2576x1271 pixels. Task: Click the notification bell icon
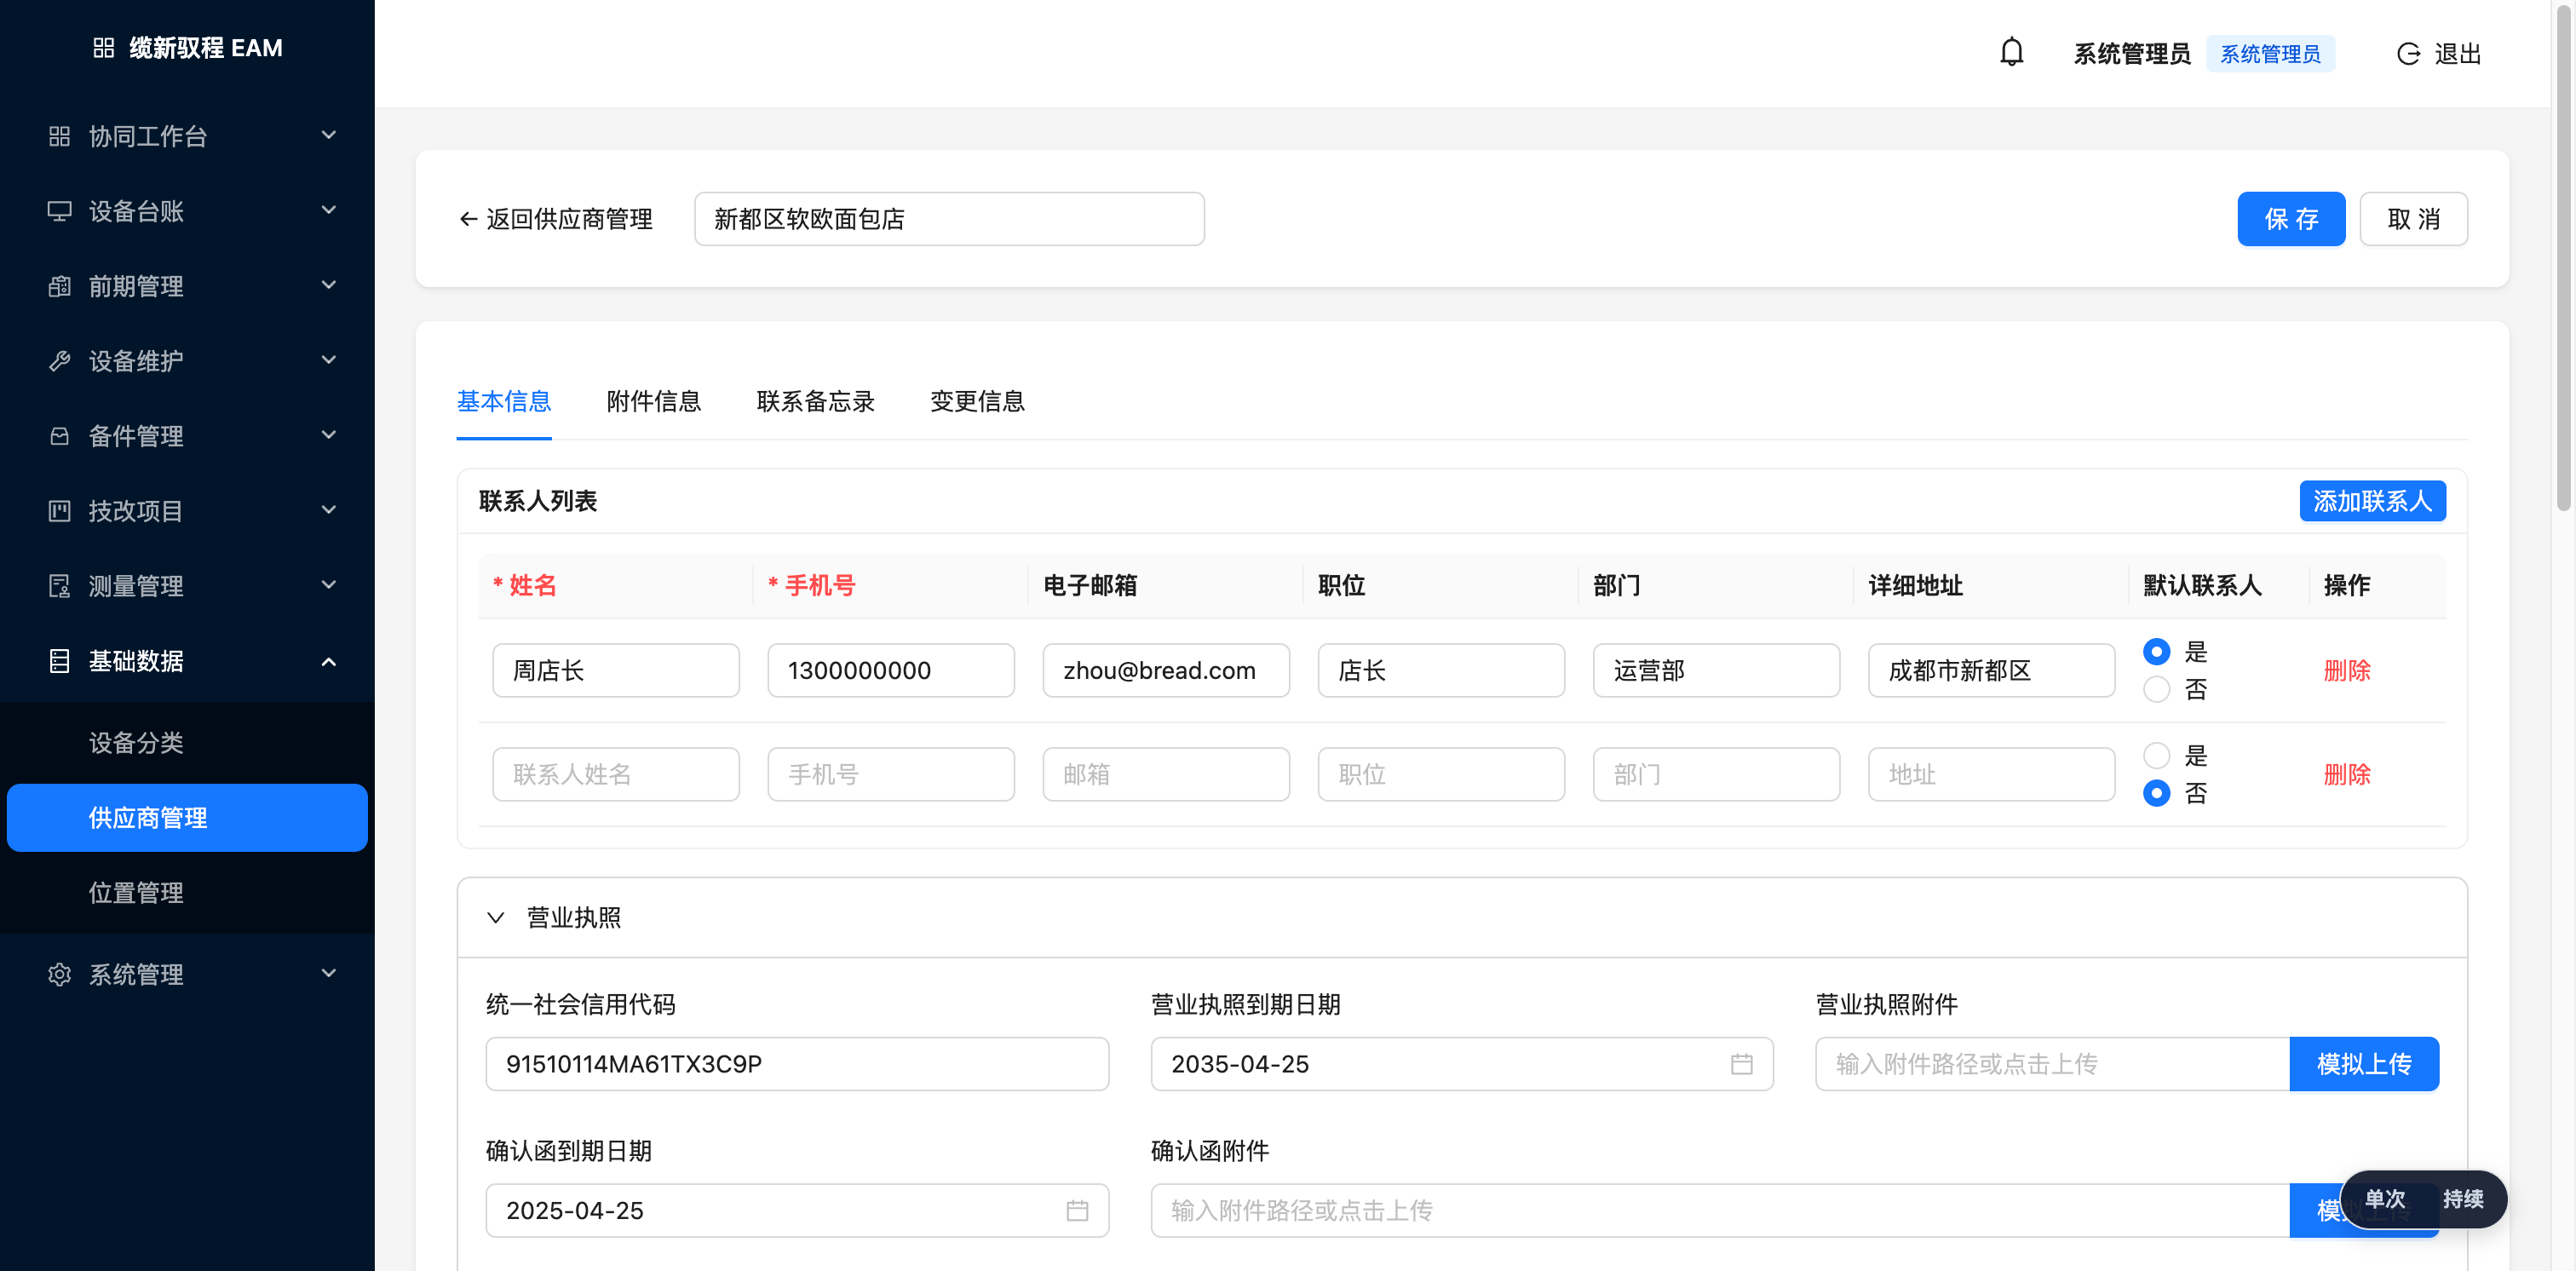coord(2011,53)
